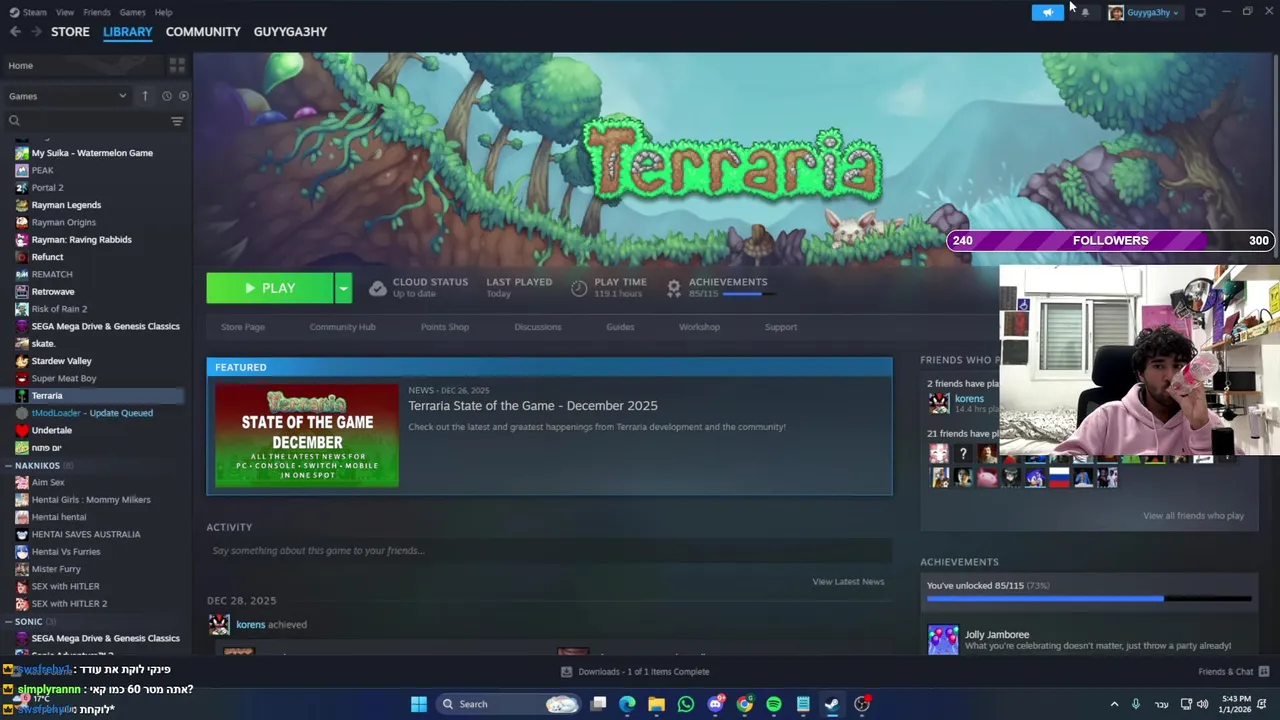Viewport: 1280px width, 720px height.
Task: Click the sort ascending arrow icon
Action: tap(145, 96)
